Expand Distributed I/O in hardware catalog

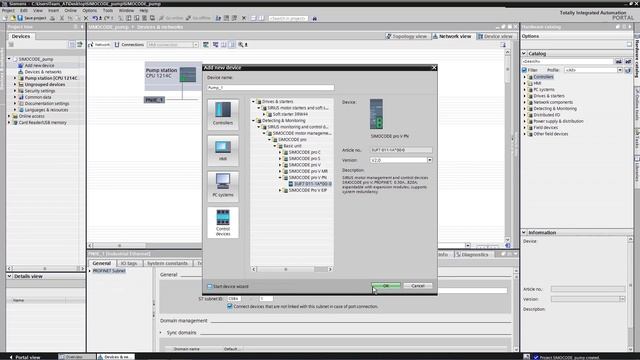525,115
